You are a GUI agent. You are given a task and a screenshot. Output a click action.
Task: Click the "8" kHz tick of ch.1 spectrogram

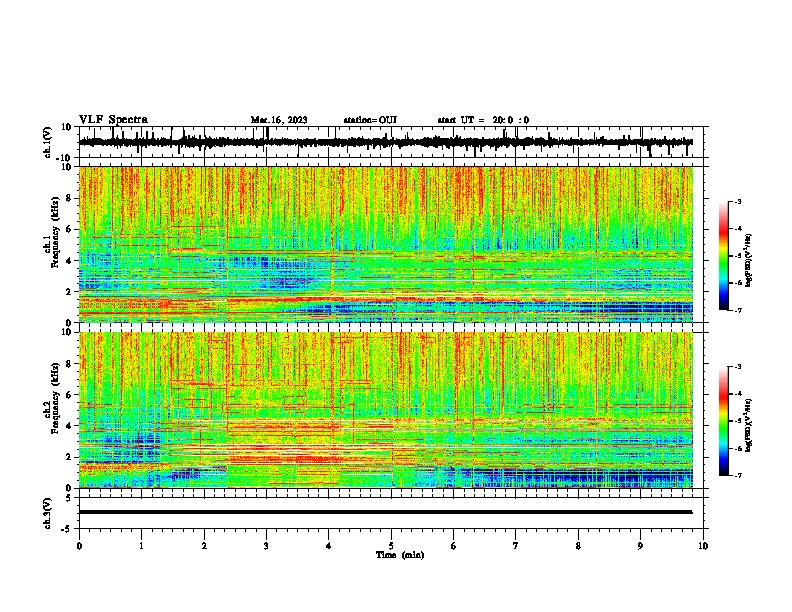click(x=69, y=198)
